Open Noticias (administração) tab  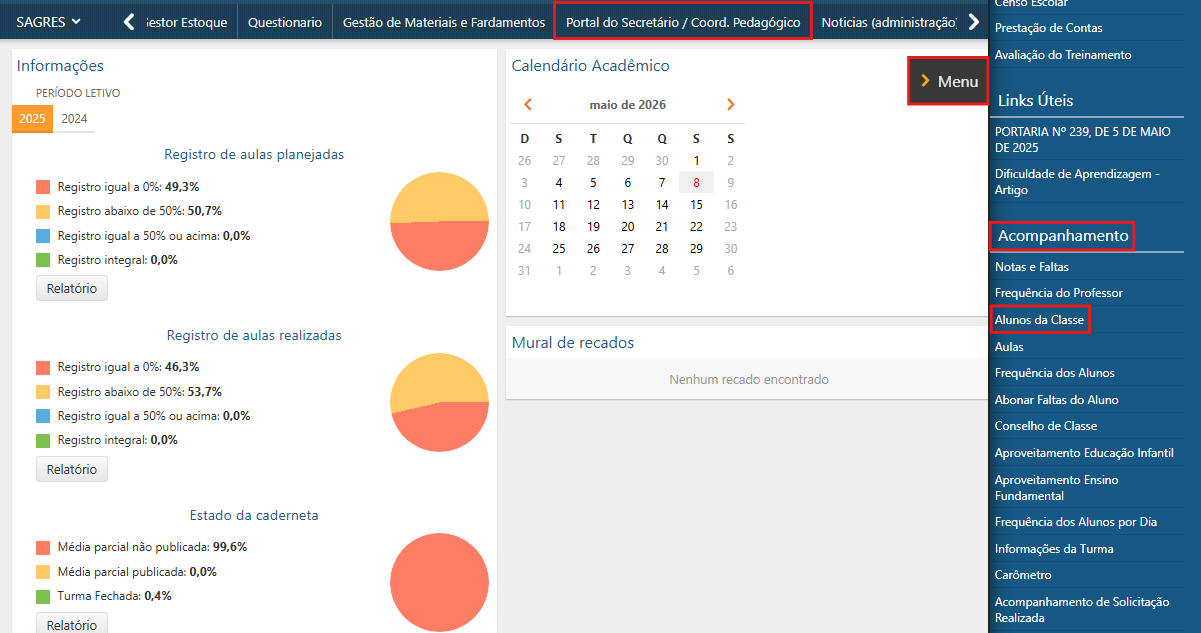click(x=889, y=22)
